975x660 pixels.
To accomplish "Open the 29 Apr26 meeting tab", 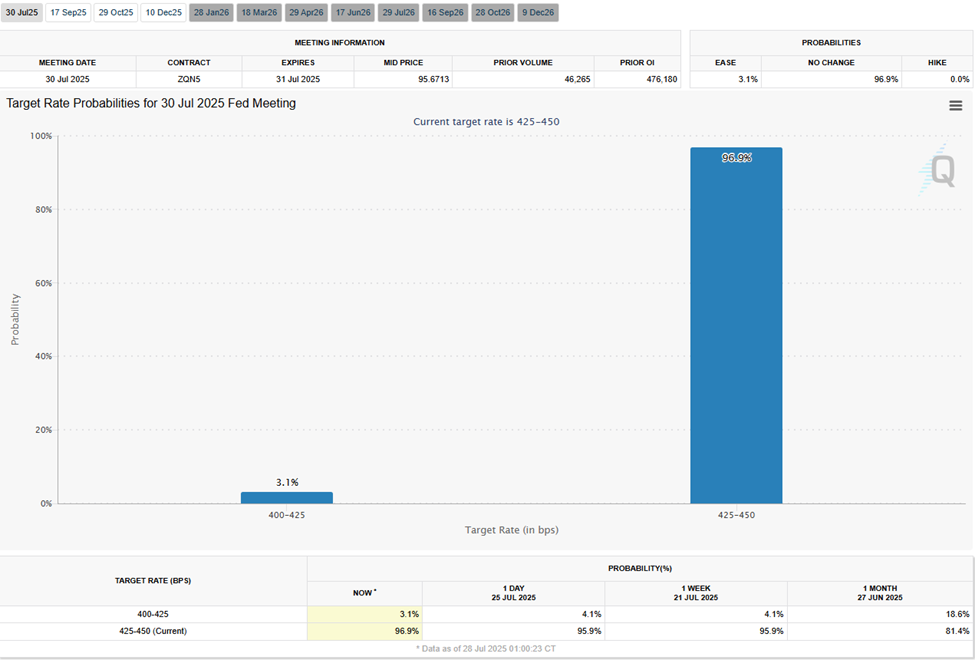I will (305, 12).
